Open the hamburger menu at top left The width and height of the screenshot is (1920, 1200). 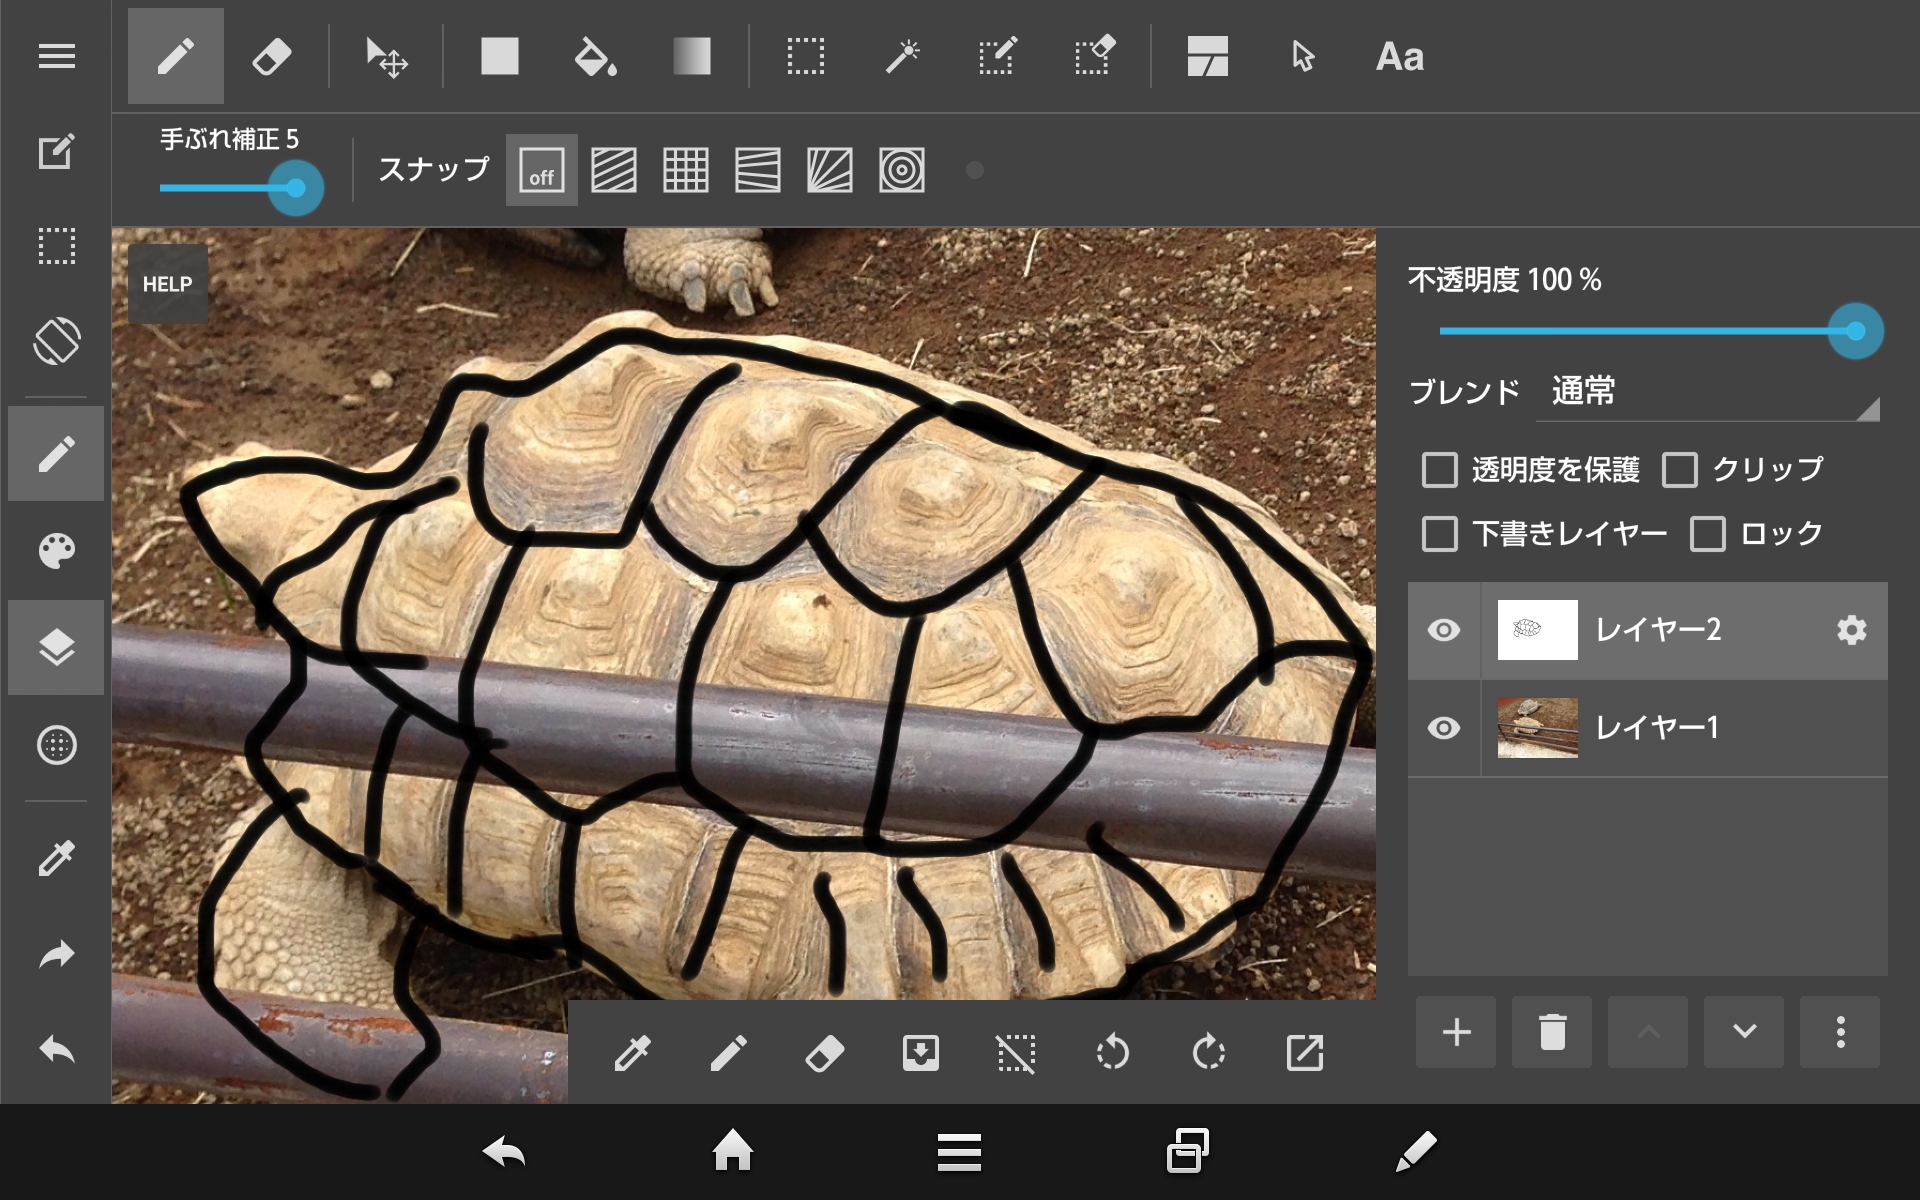tap(56, 56)
